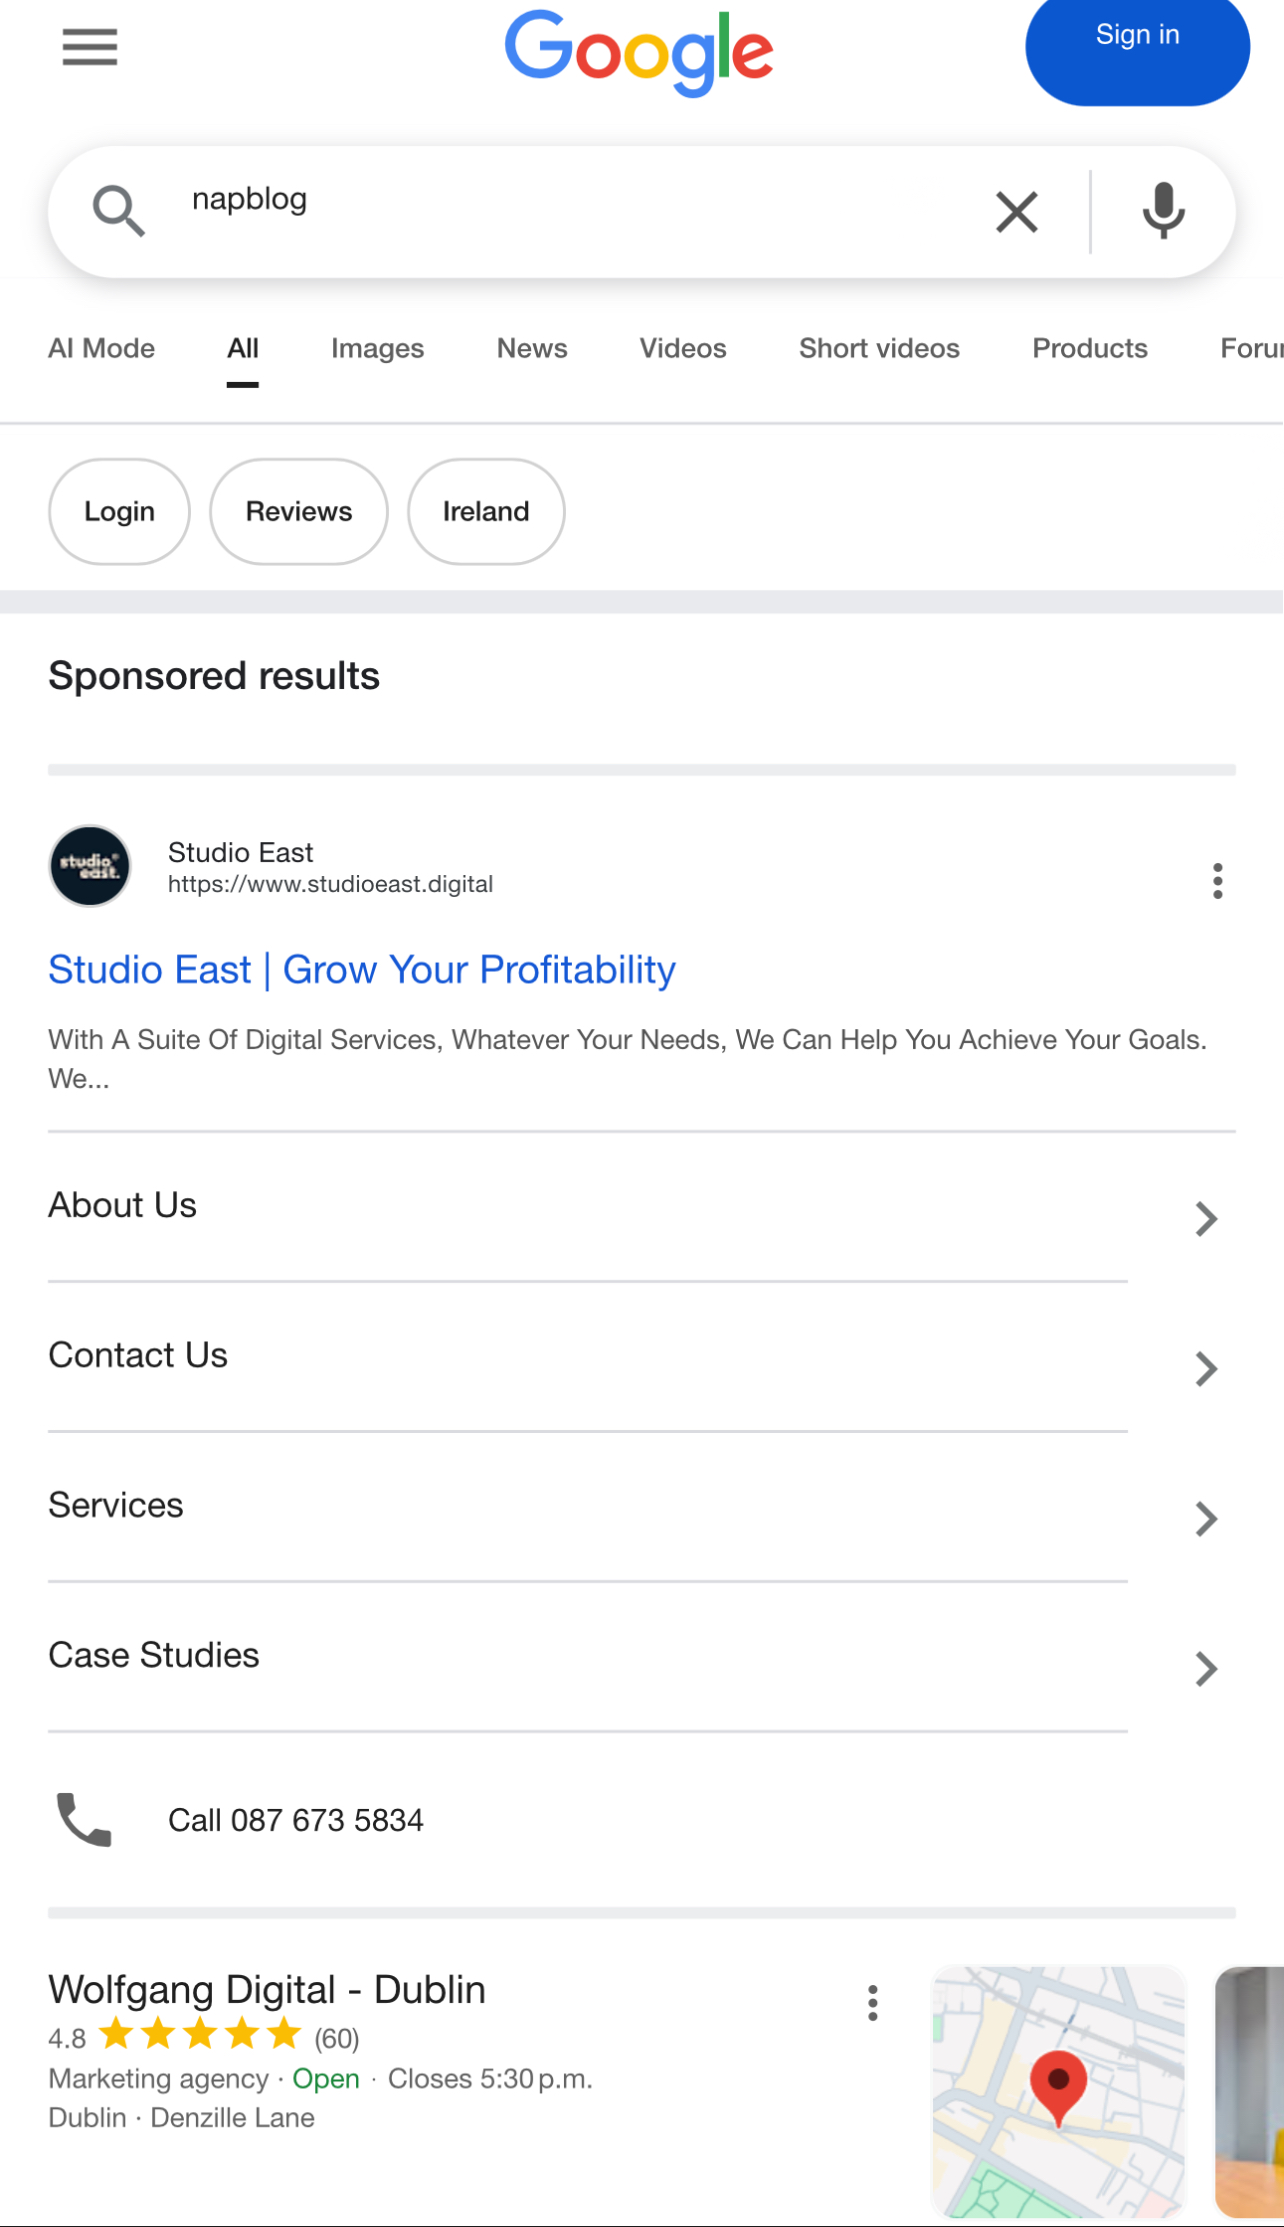Focus the napblog search input field
Image resolution: width=1284 pixels, height=2227 pixels.
click(x=560, y=200)
